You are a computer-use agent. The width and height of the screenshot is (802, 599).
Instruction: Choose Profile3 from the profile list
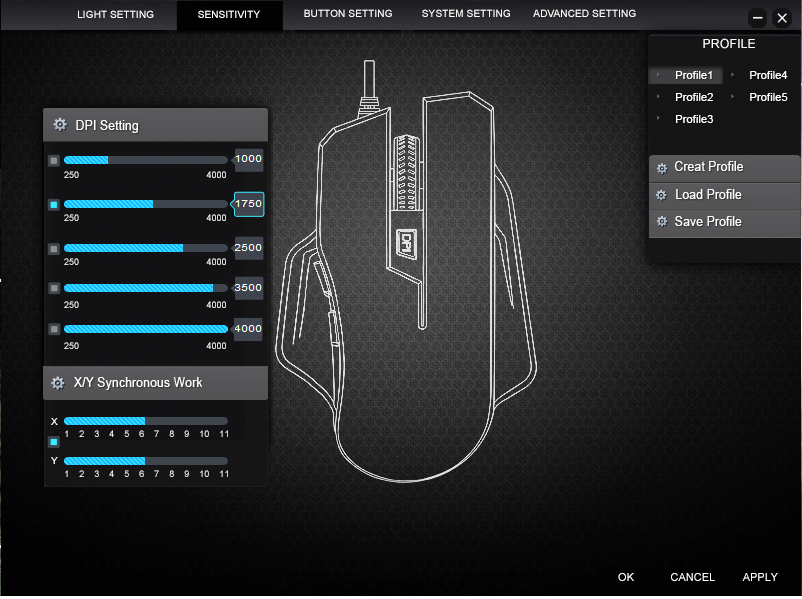coord(693,119)
